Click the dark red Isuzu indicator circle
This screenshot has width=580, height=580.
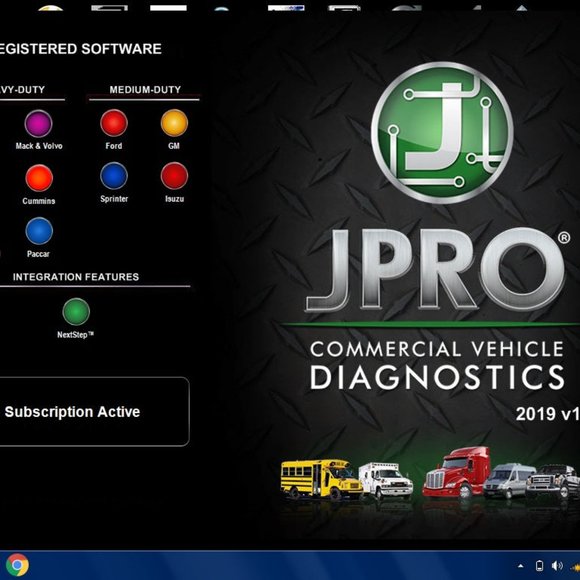174,176
